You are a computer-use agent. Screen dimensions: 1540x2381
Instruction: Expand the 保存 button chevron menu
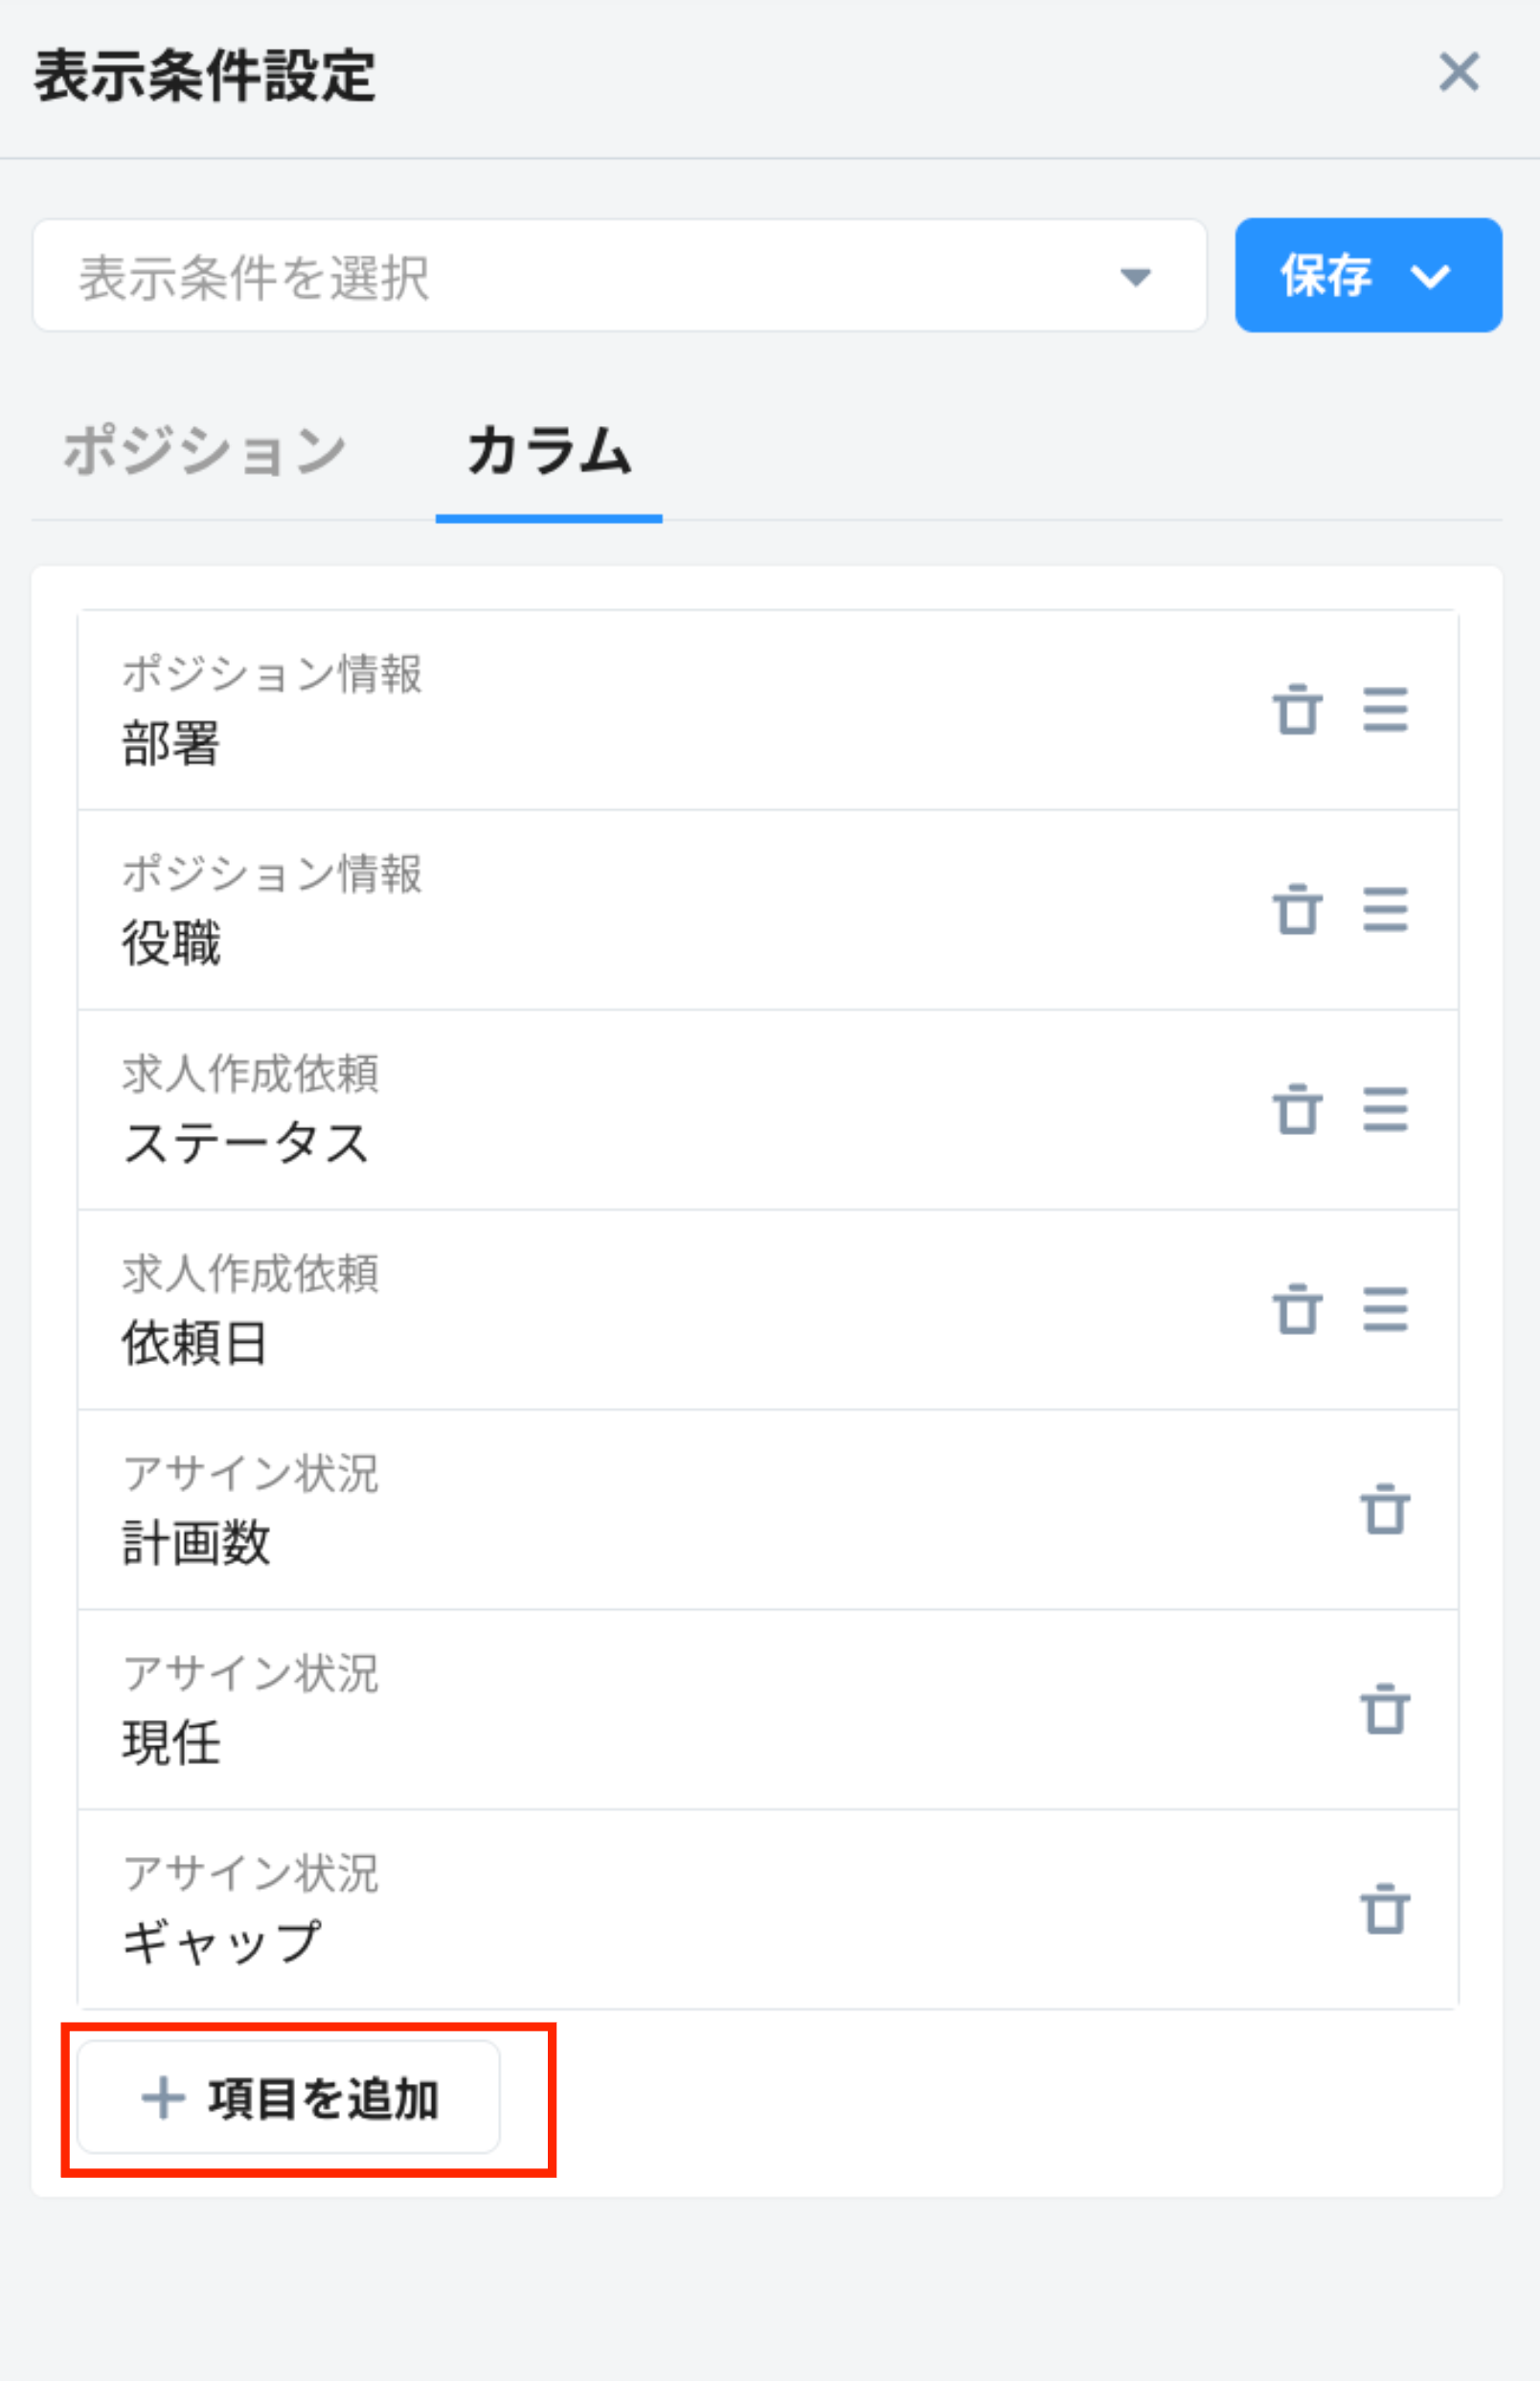(1430, 276)
